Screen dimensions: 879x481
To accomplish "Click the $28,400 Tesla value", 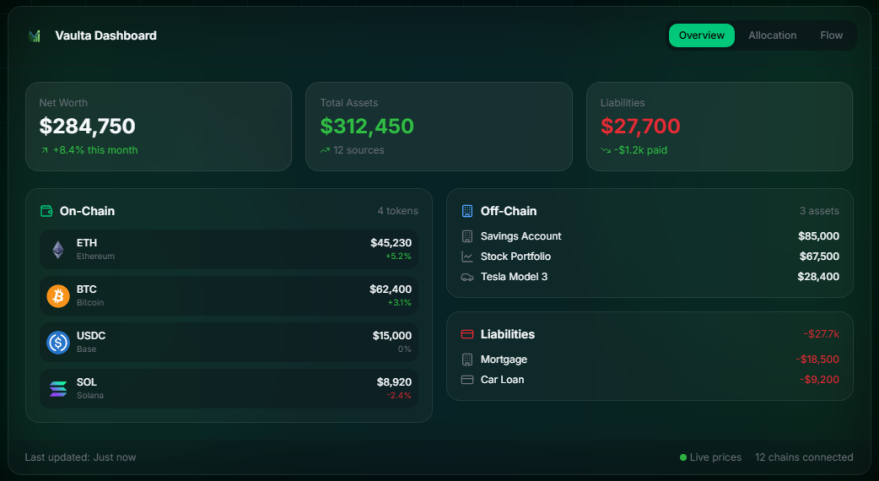I will pyautogui.click(x=818, y=277).
